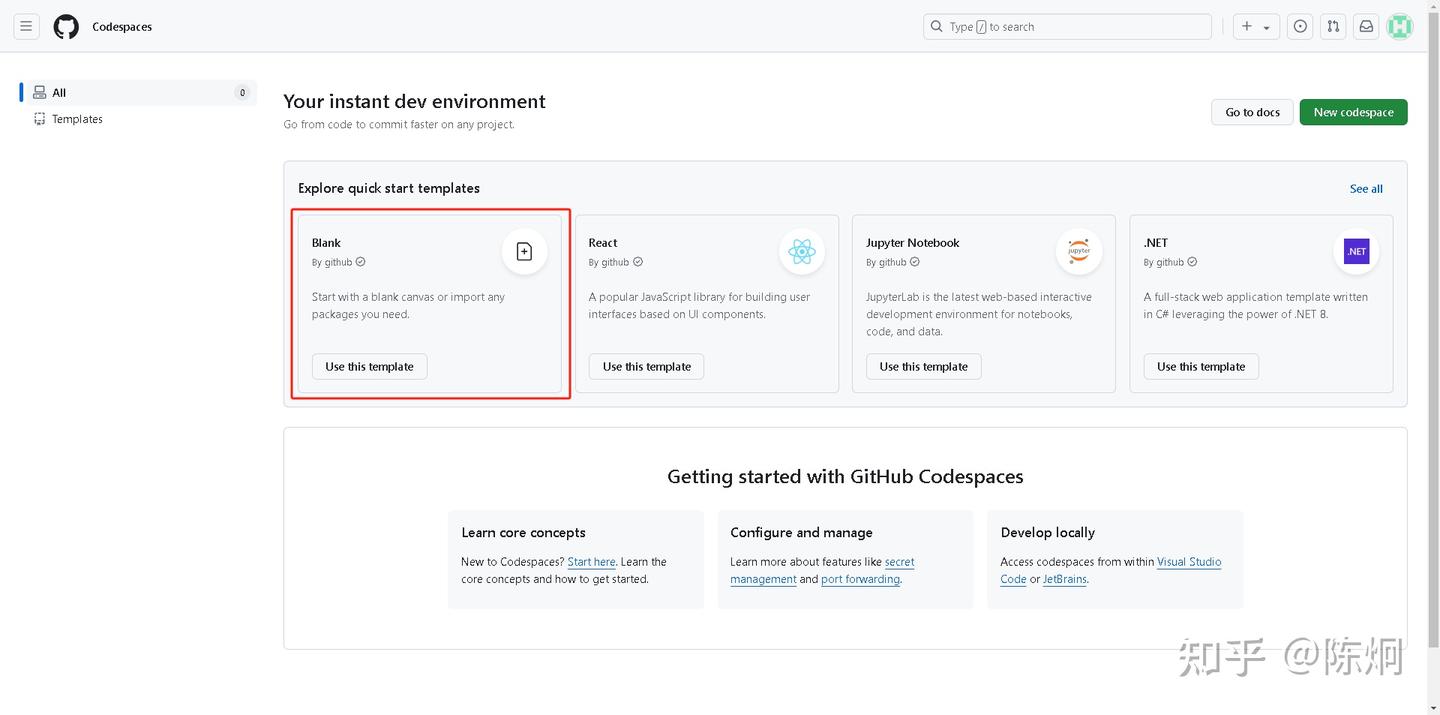Open the hamburger navigation menu
Image resolution: width=1440 pixels, height=715 pixels.
[26, 27]
